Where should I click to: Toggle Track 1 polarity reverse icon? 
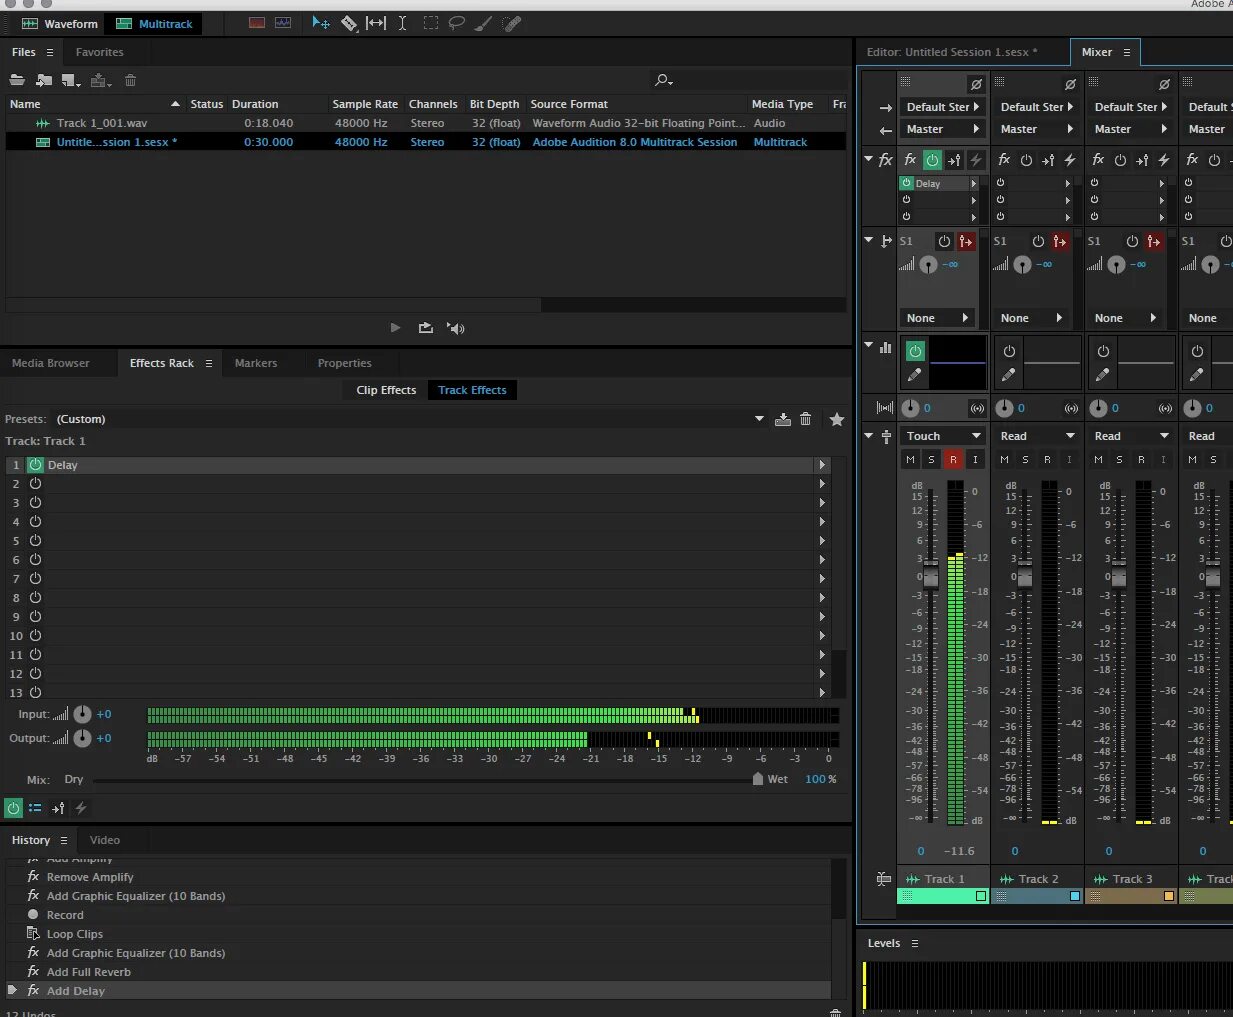[977, 84]
